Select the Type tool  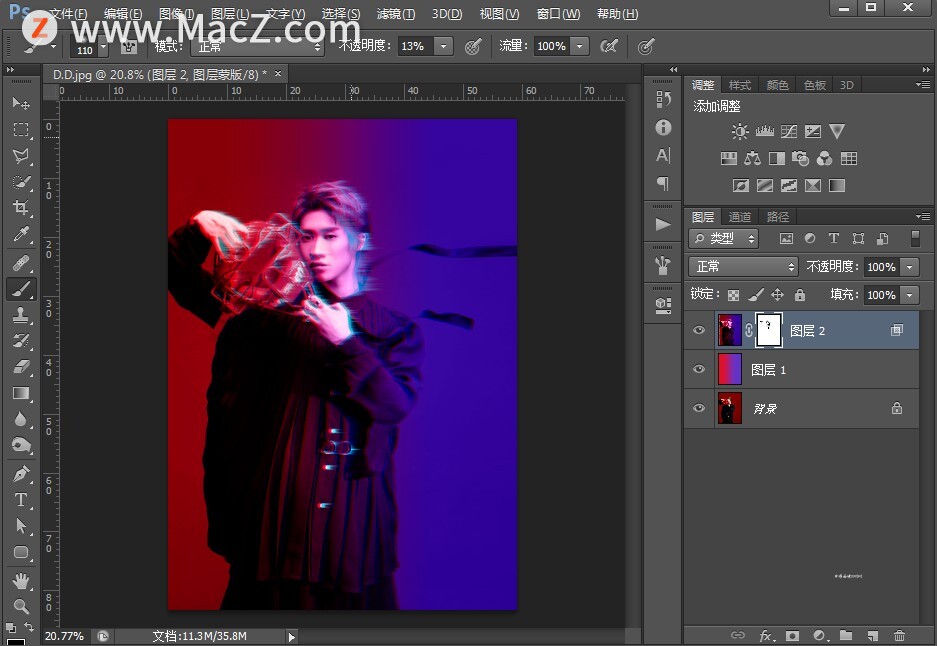pyautogui.click(x=21, y=500)
